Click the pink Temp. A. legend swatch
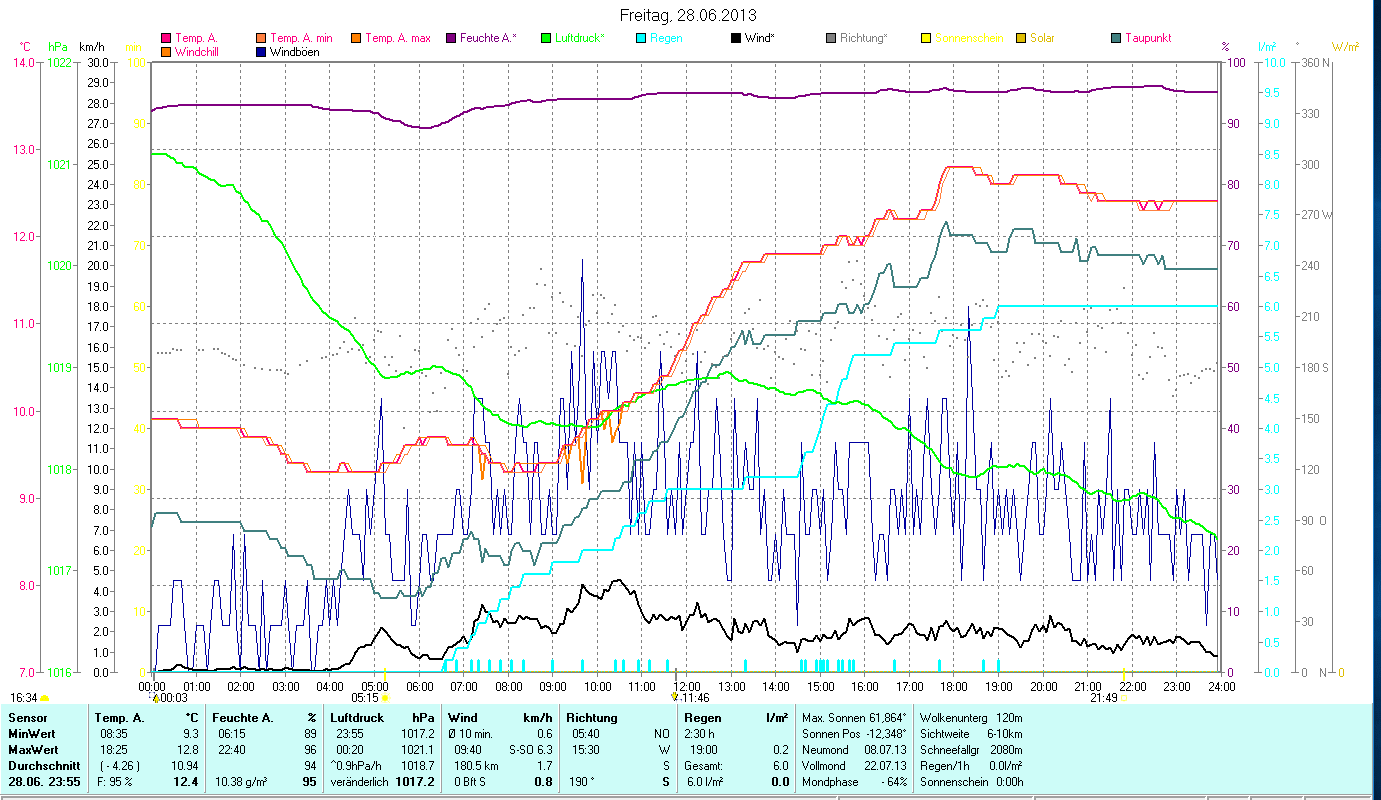 pos(166,39)
